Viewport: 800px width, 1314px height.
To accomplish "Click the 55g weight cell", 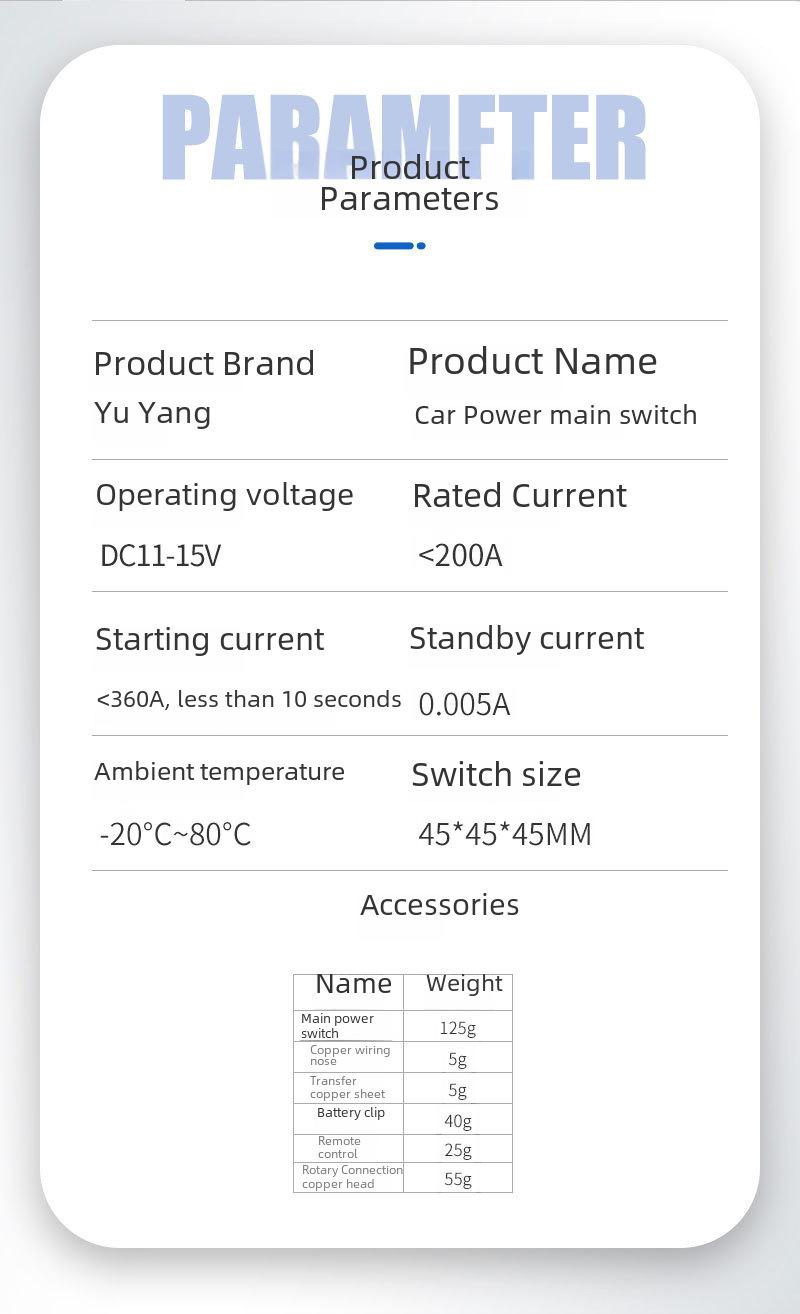I will [458, 1179].
